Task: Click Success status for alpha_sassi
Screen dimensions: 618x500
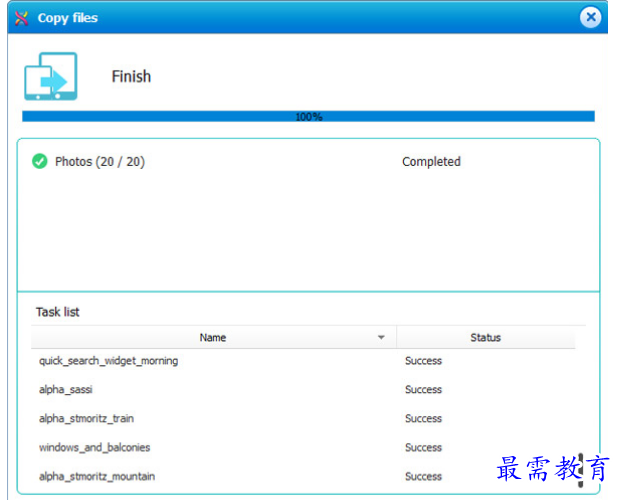Action: [x=423, y=390]
